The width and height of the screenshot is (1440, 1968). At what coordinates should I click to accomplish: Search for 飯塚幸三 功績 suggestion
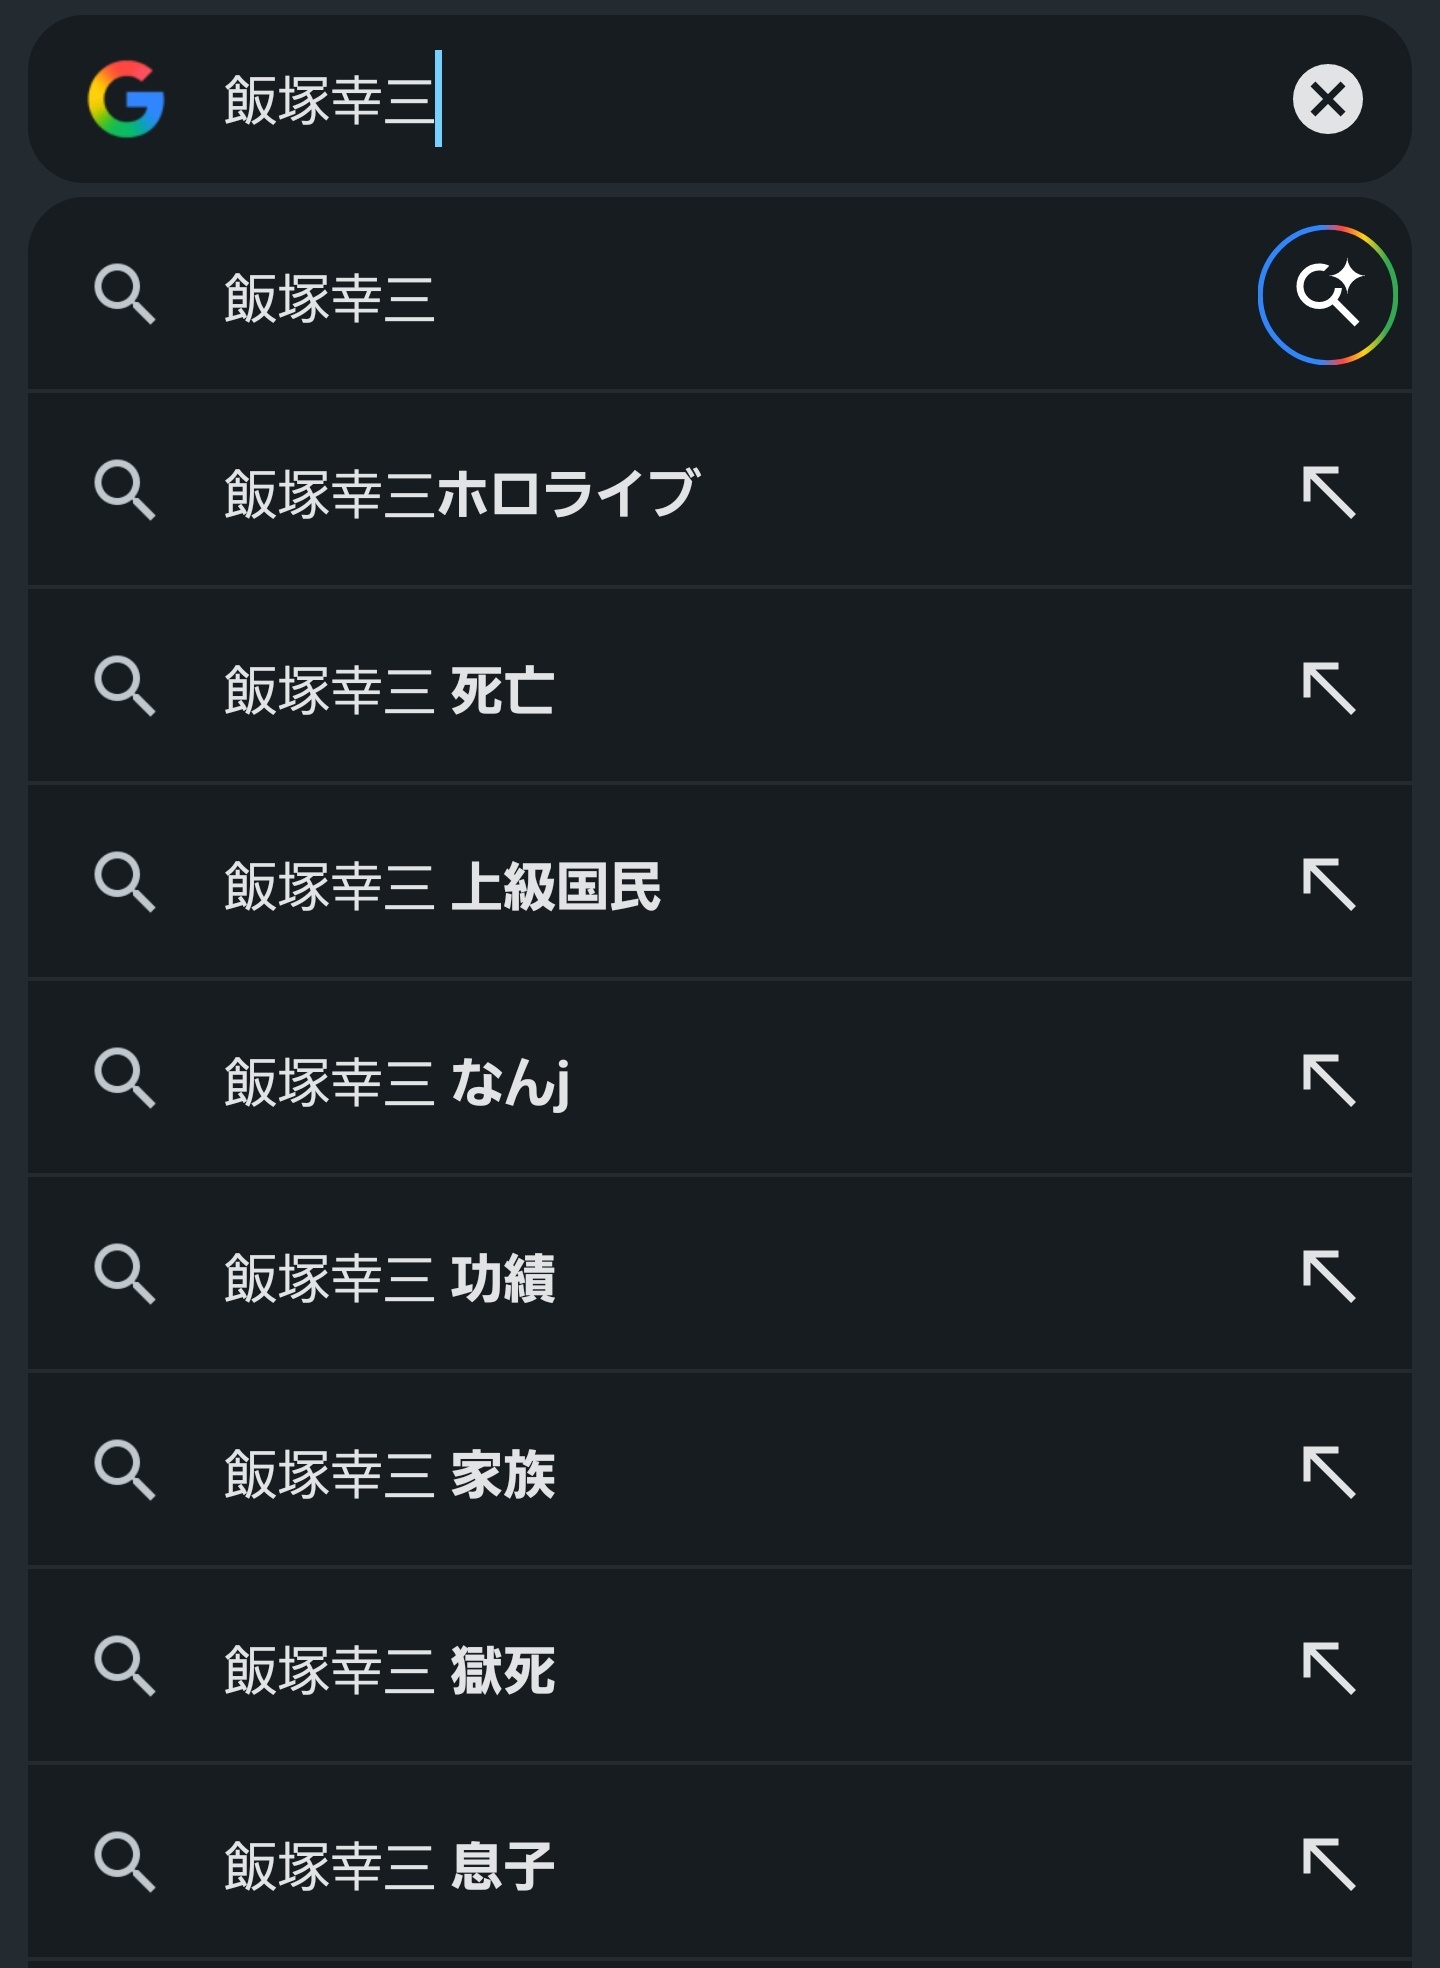[389, 1277]
